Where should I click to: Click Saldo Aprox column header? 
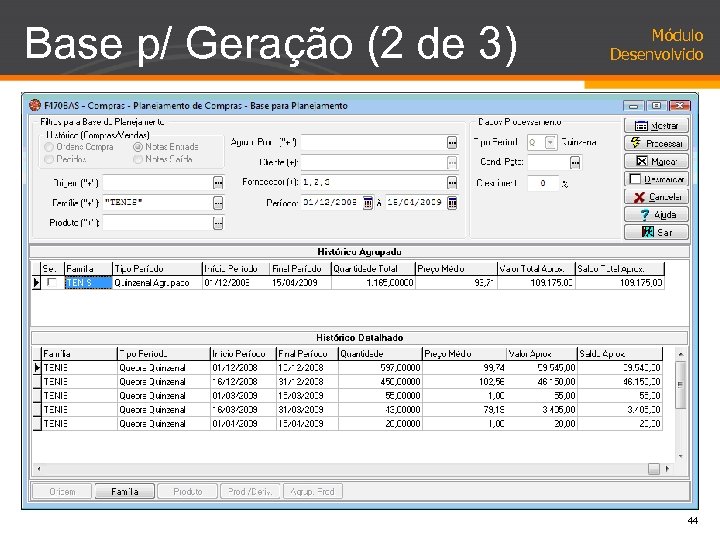(x=619, y=354)
